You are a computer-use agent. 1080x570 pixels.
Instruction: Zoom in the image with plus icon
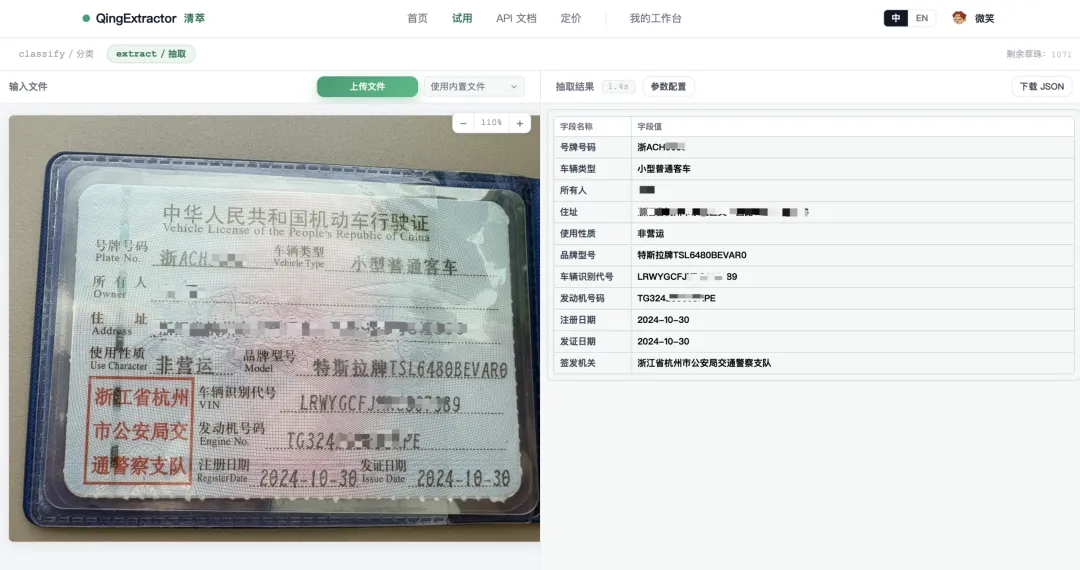tap(520, 123)
